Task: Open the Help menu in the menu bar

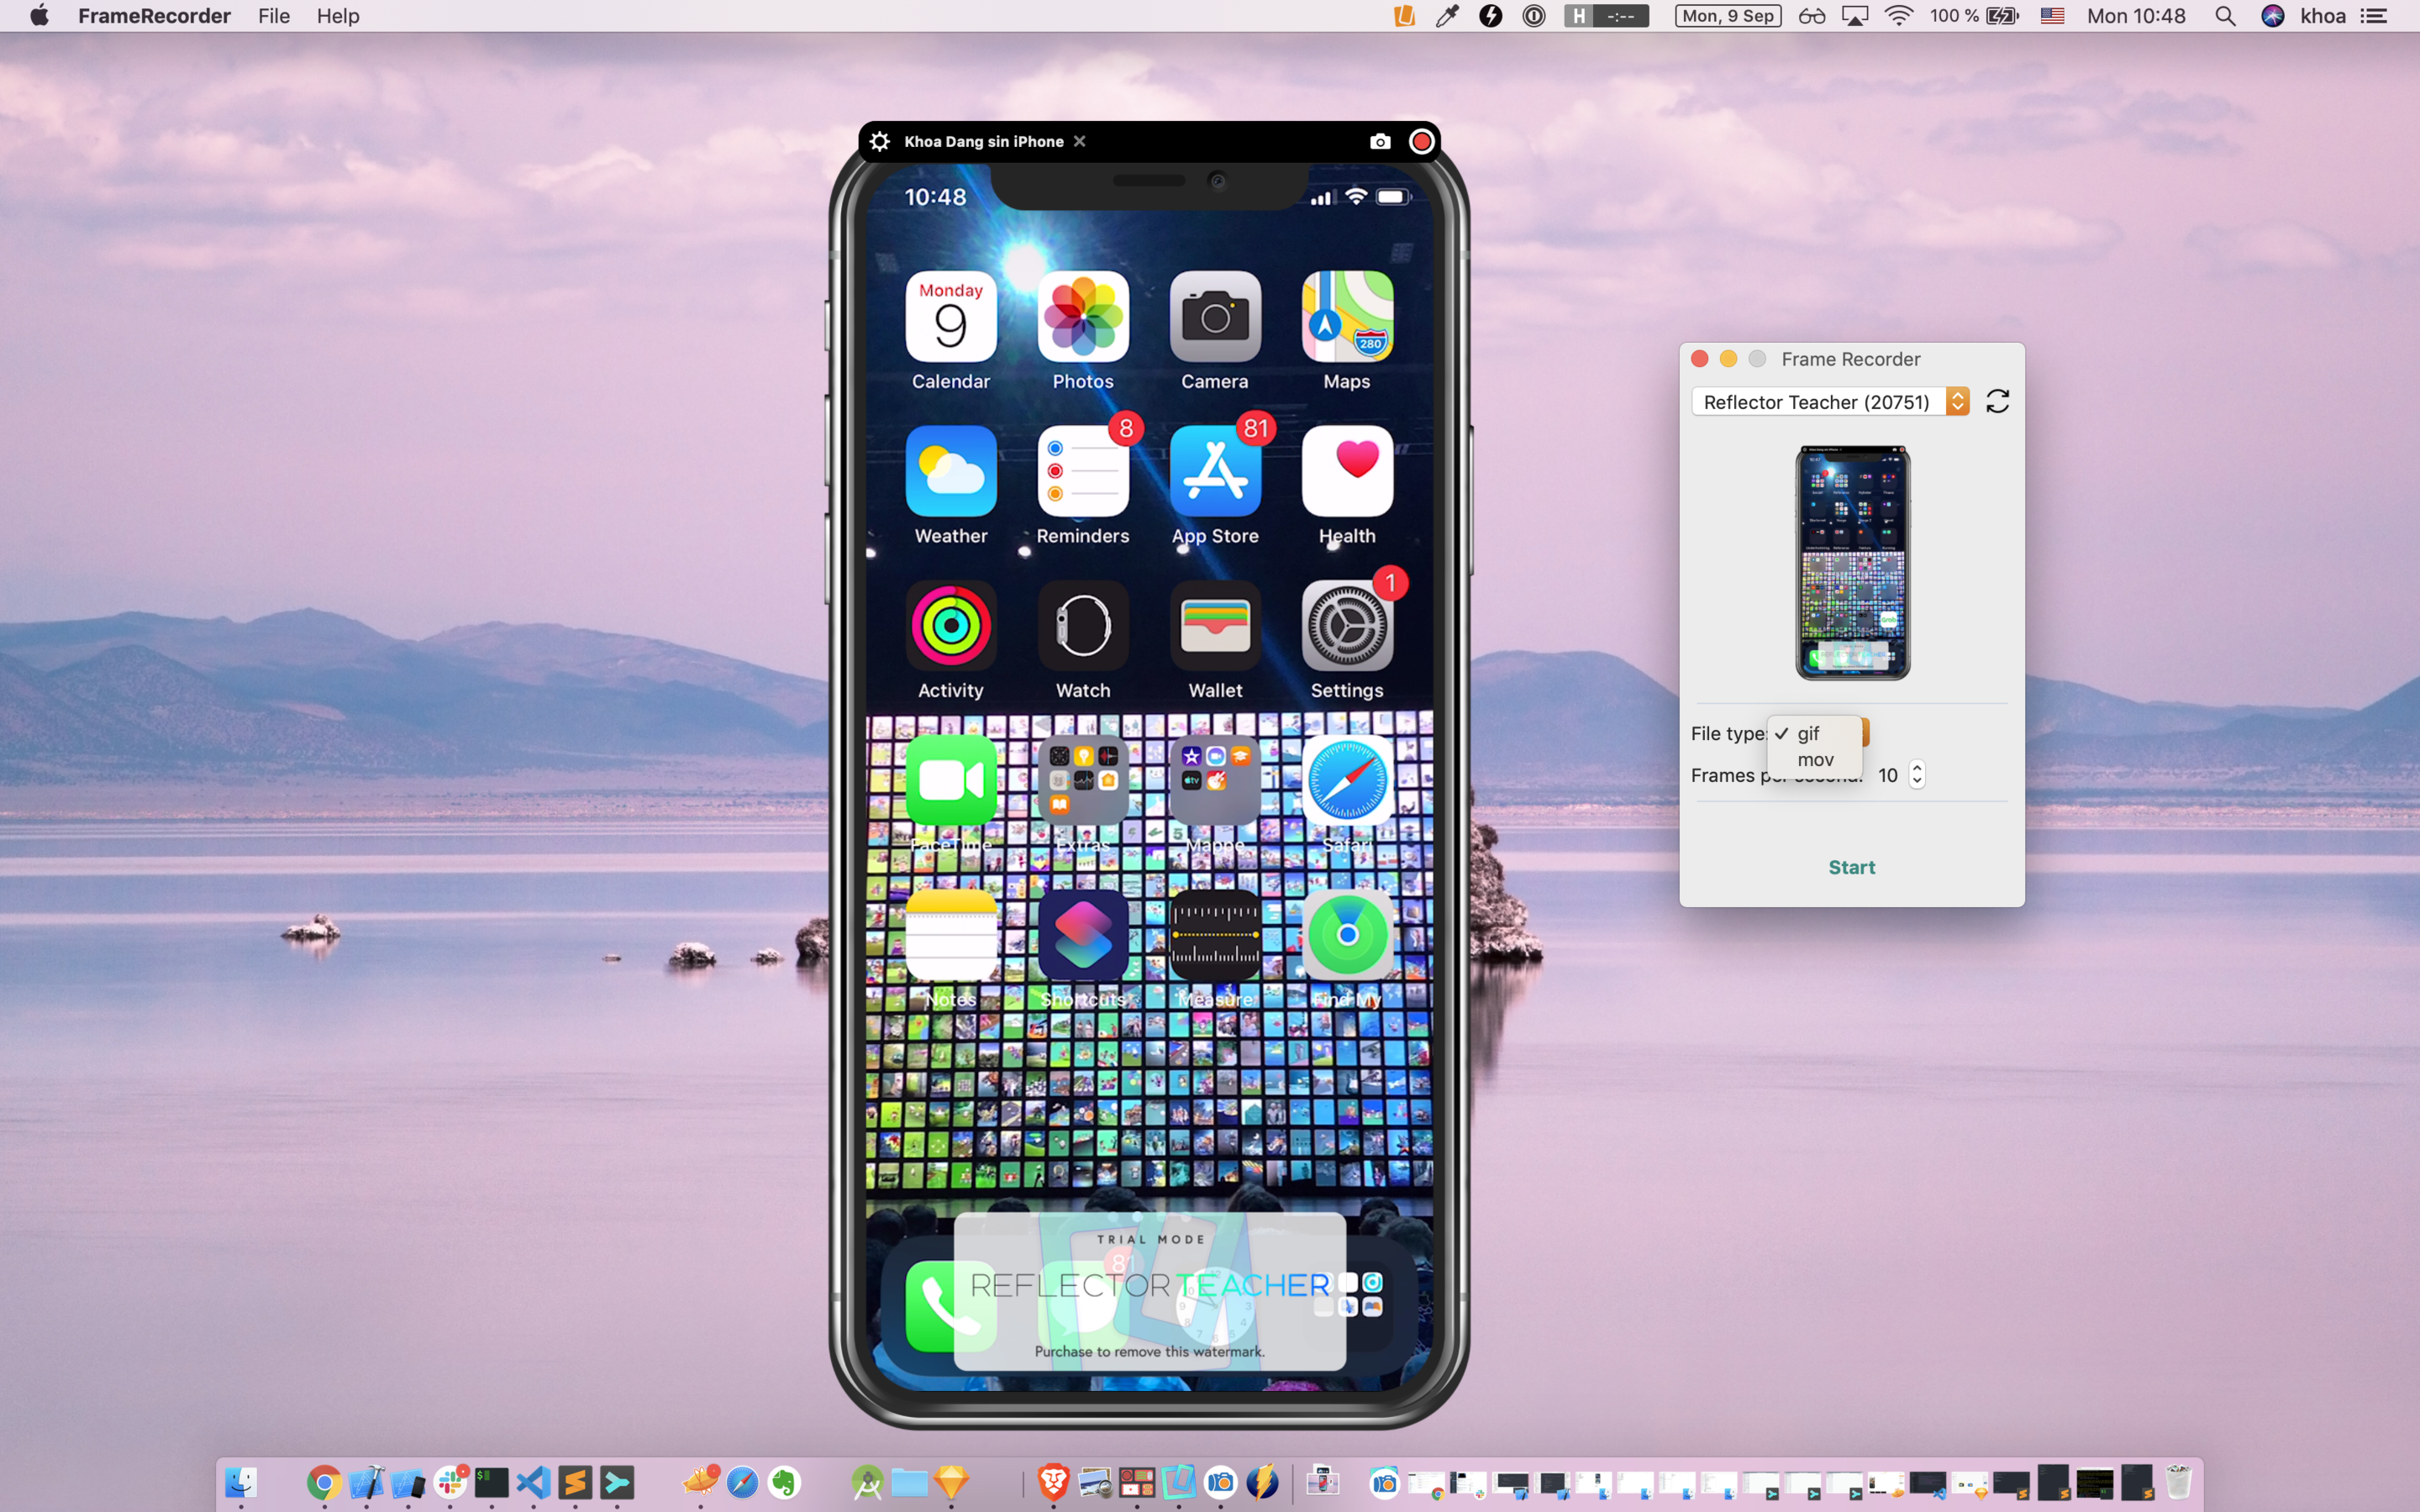Action: point(338,16)
